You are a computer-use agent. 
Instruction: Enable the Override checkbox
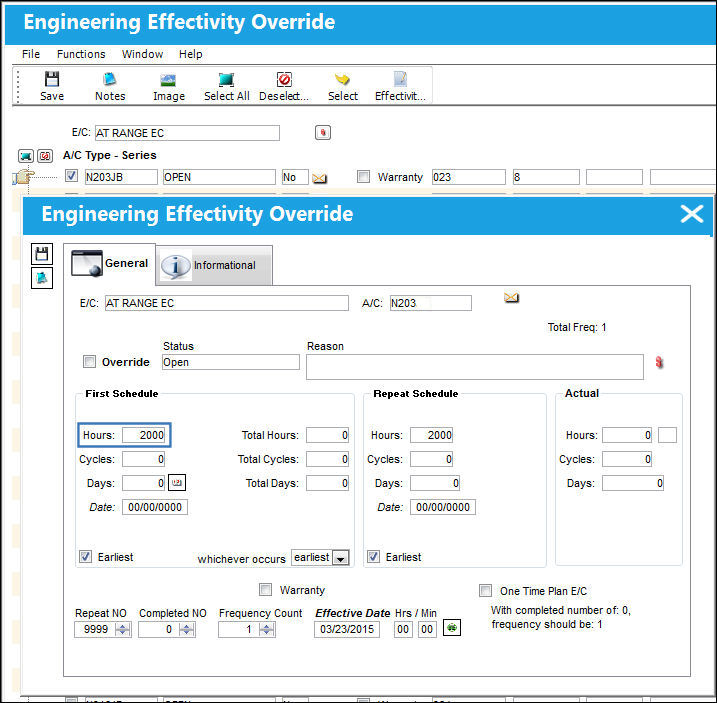pyautogui.click(x=89, y=362)
